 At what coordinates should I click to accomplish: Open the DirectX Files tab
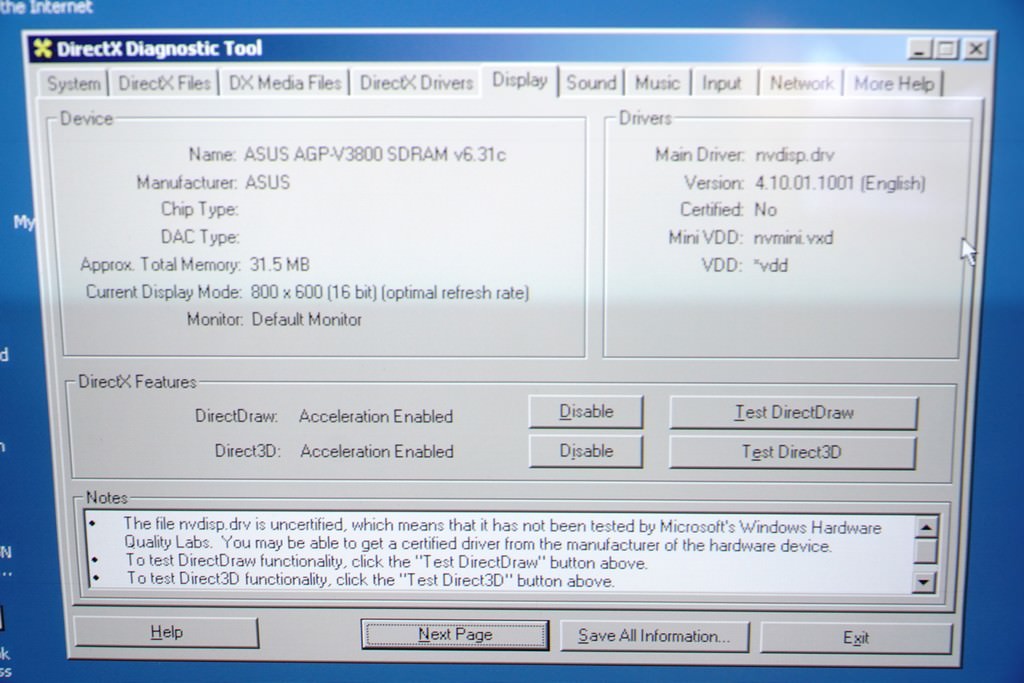[x=165, y=84]
